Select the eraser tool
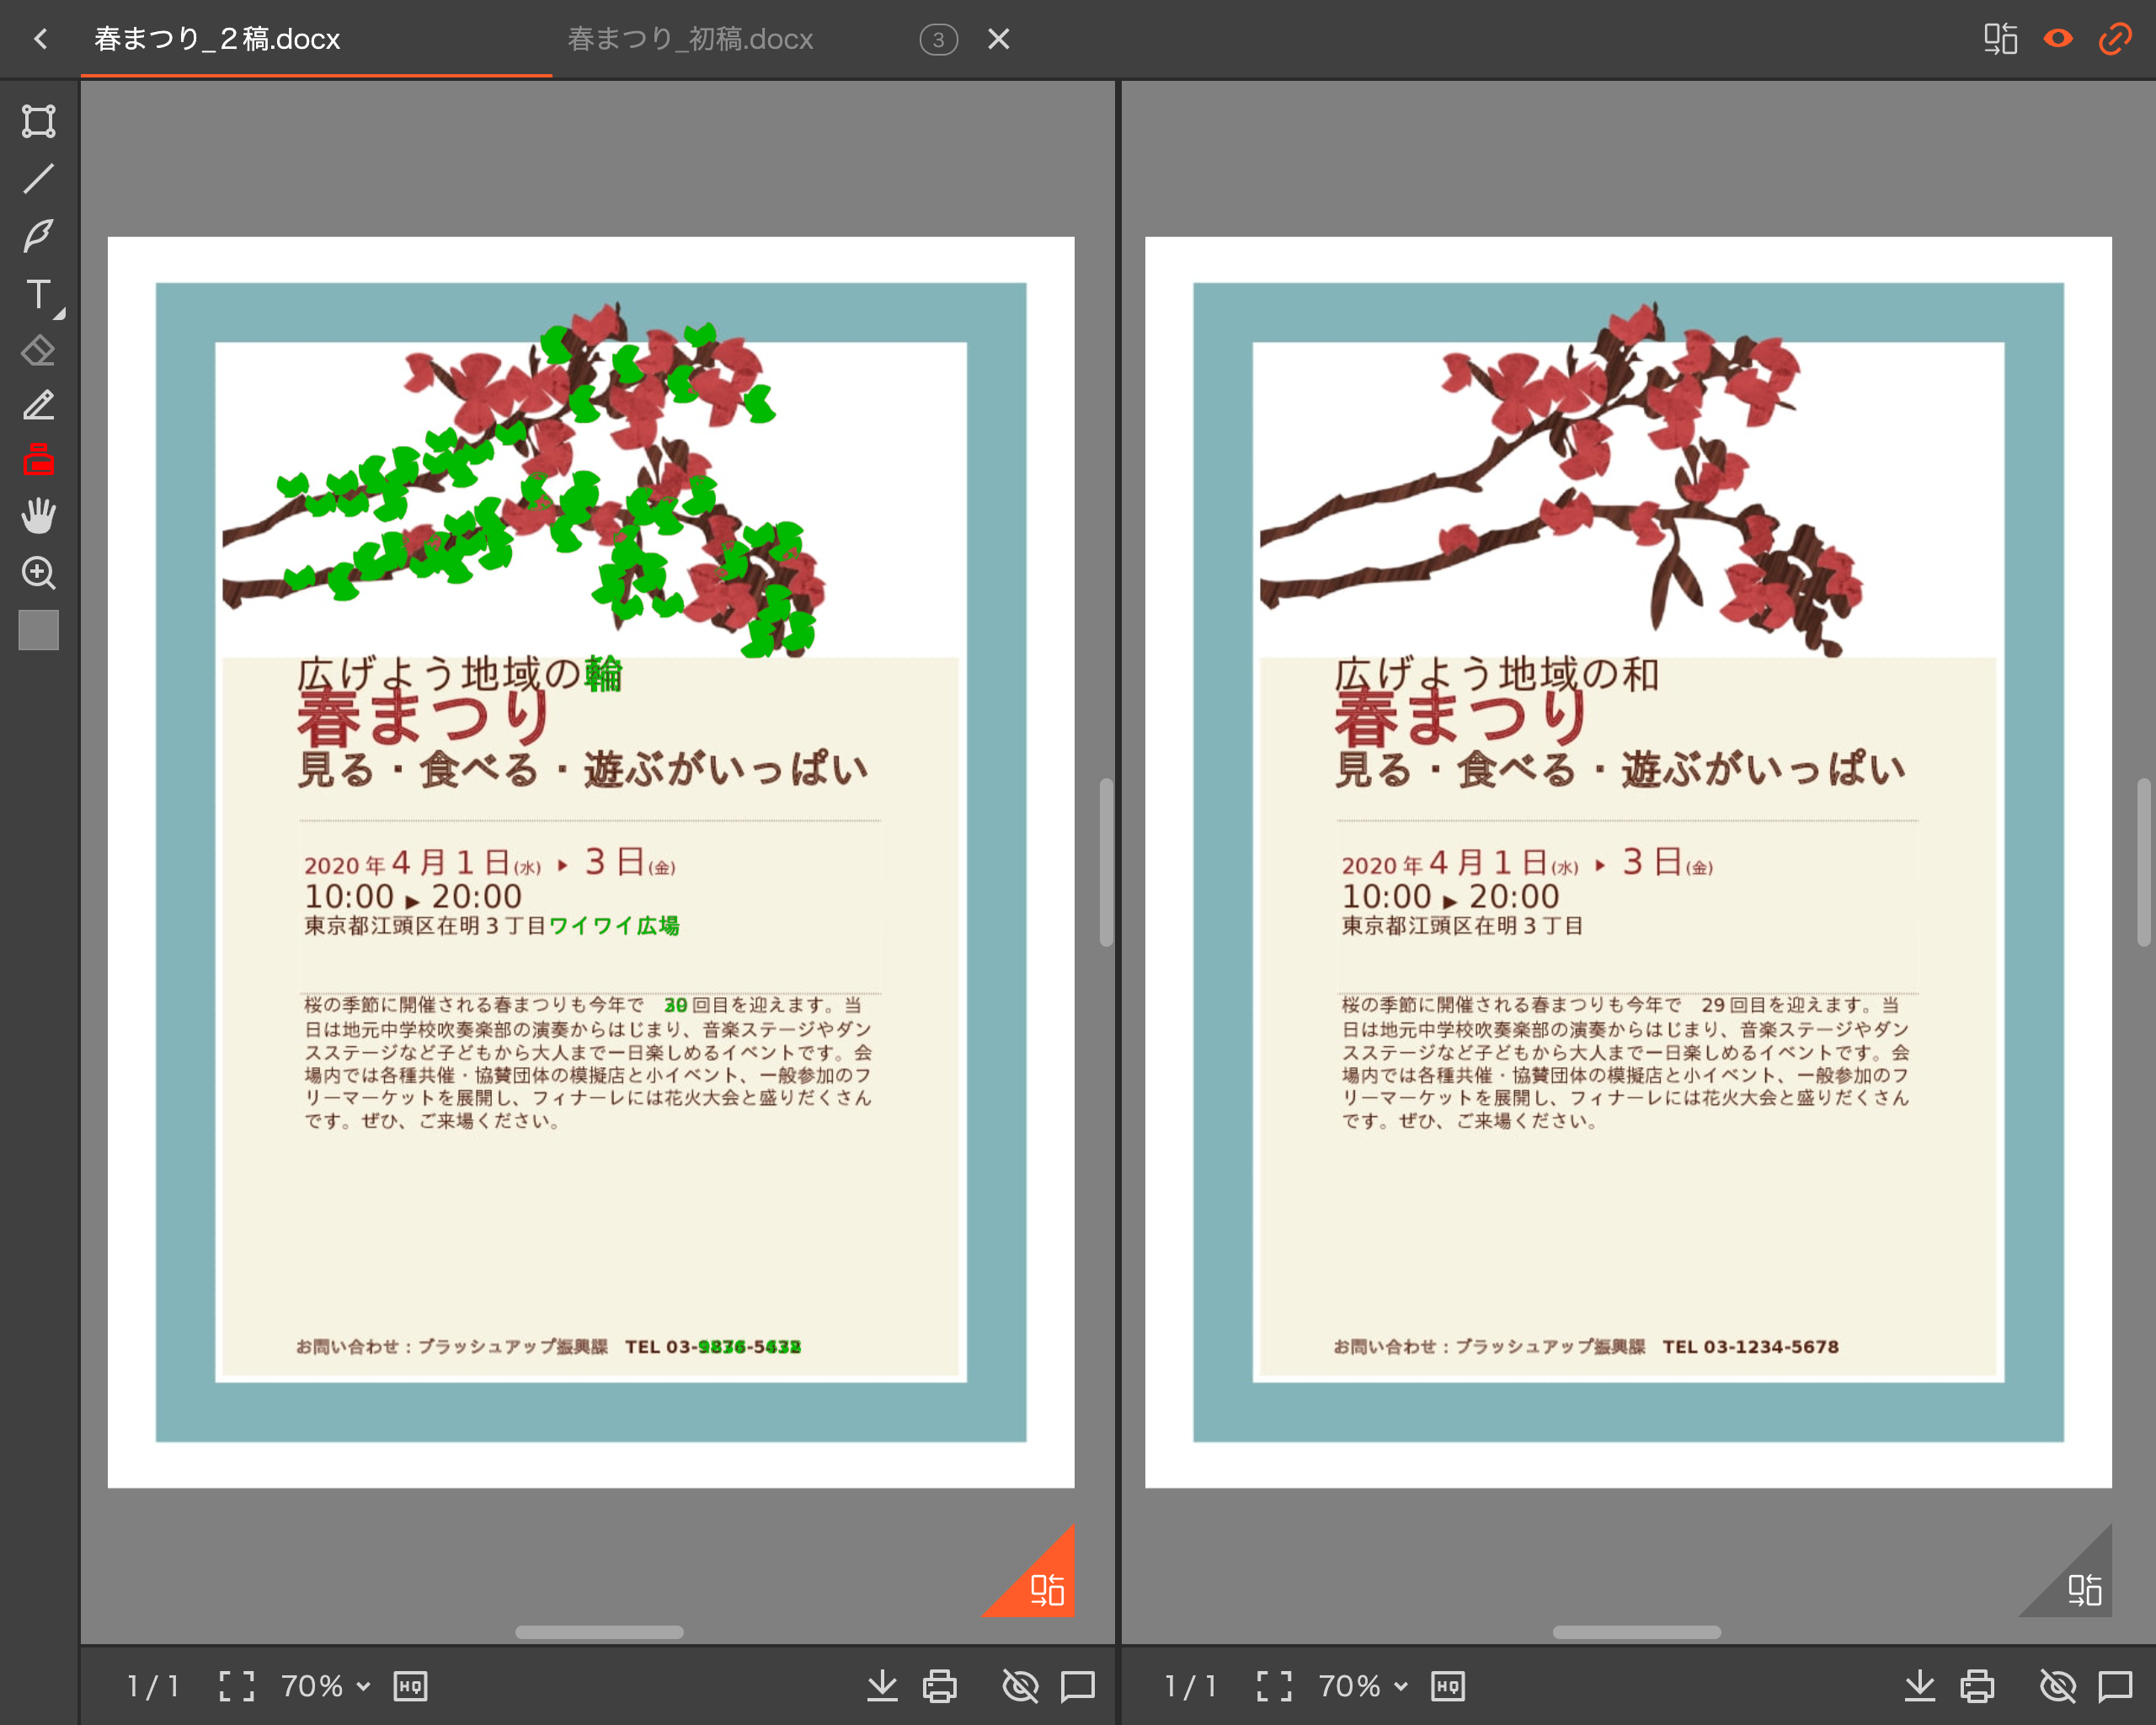This screenshot has width=2156, height=1725. (38, 351)
